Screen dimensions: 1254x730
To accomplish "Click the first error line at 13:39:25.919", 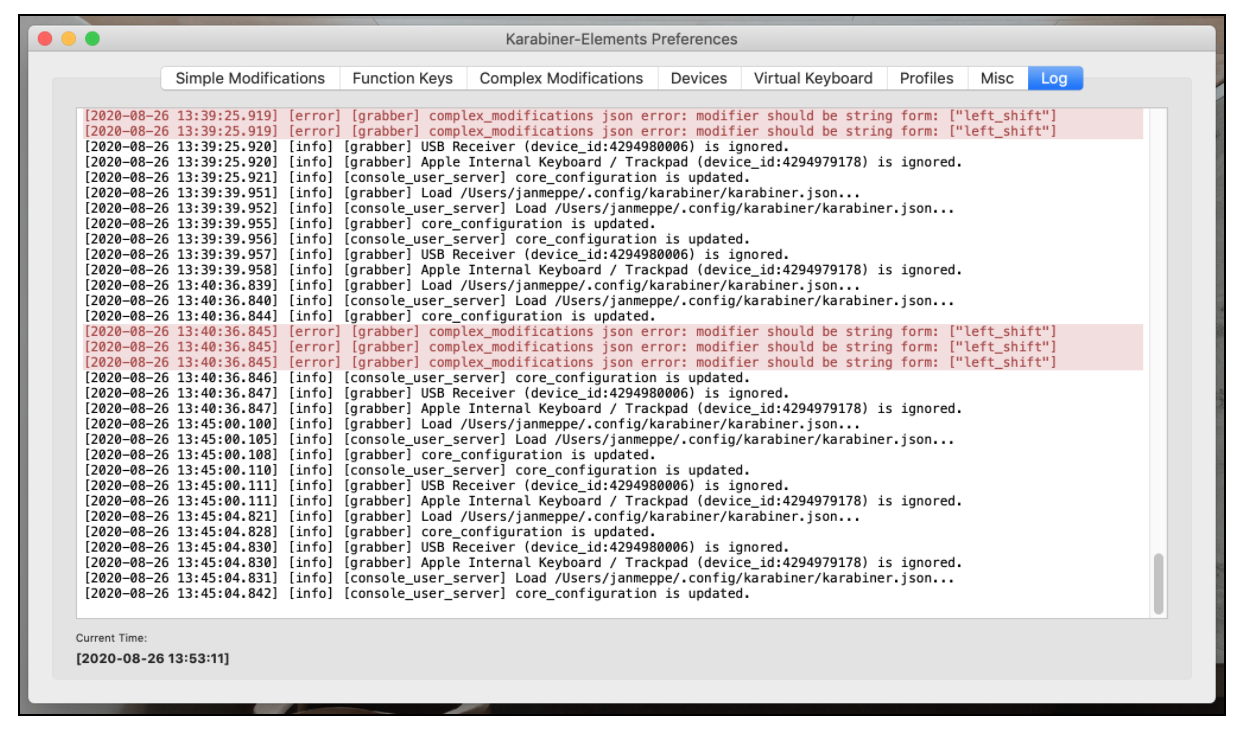I will 570,116.
